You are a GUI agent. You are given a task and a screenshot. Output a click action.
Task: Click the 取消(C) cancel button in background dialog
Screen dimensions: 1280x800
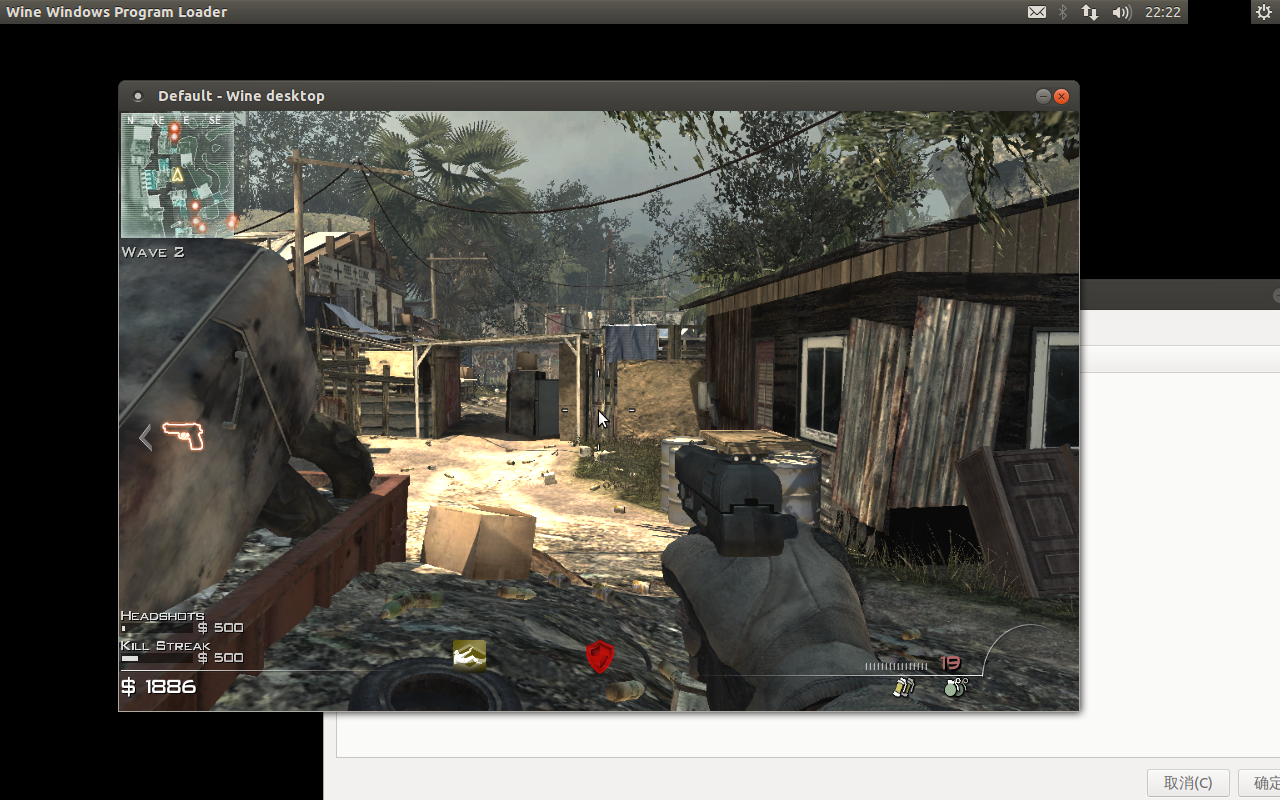pos(1188,783)
